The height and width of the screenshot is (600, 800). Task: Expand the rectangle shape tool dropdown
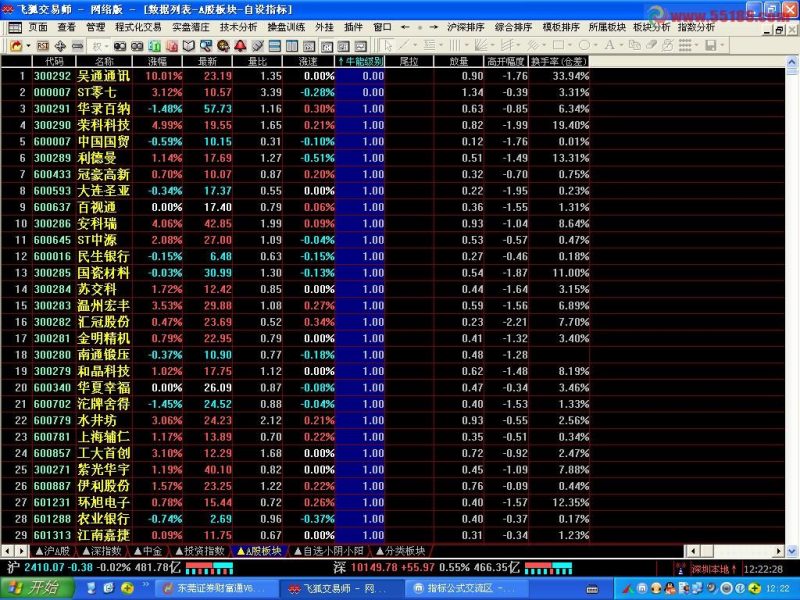click(570, 45)
